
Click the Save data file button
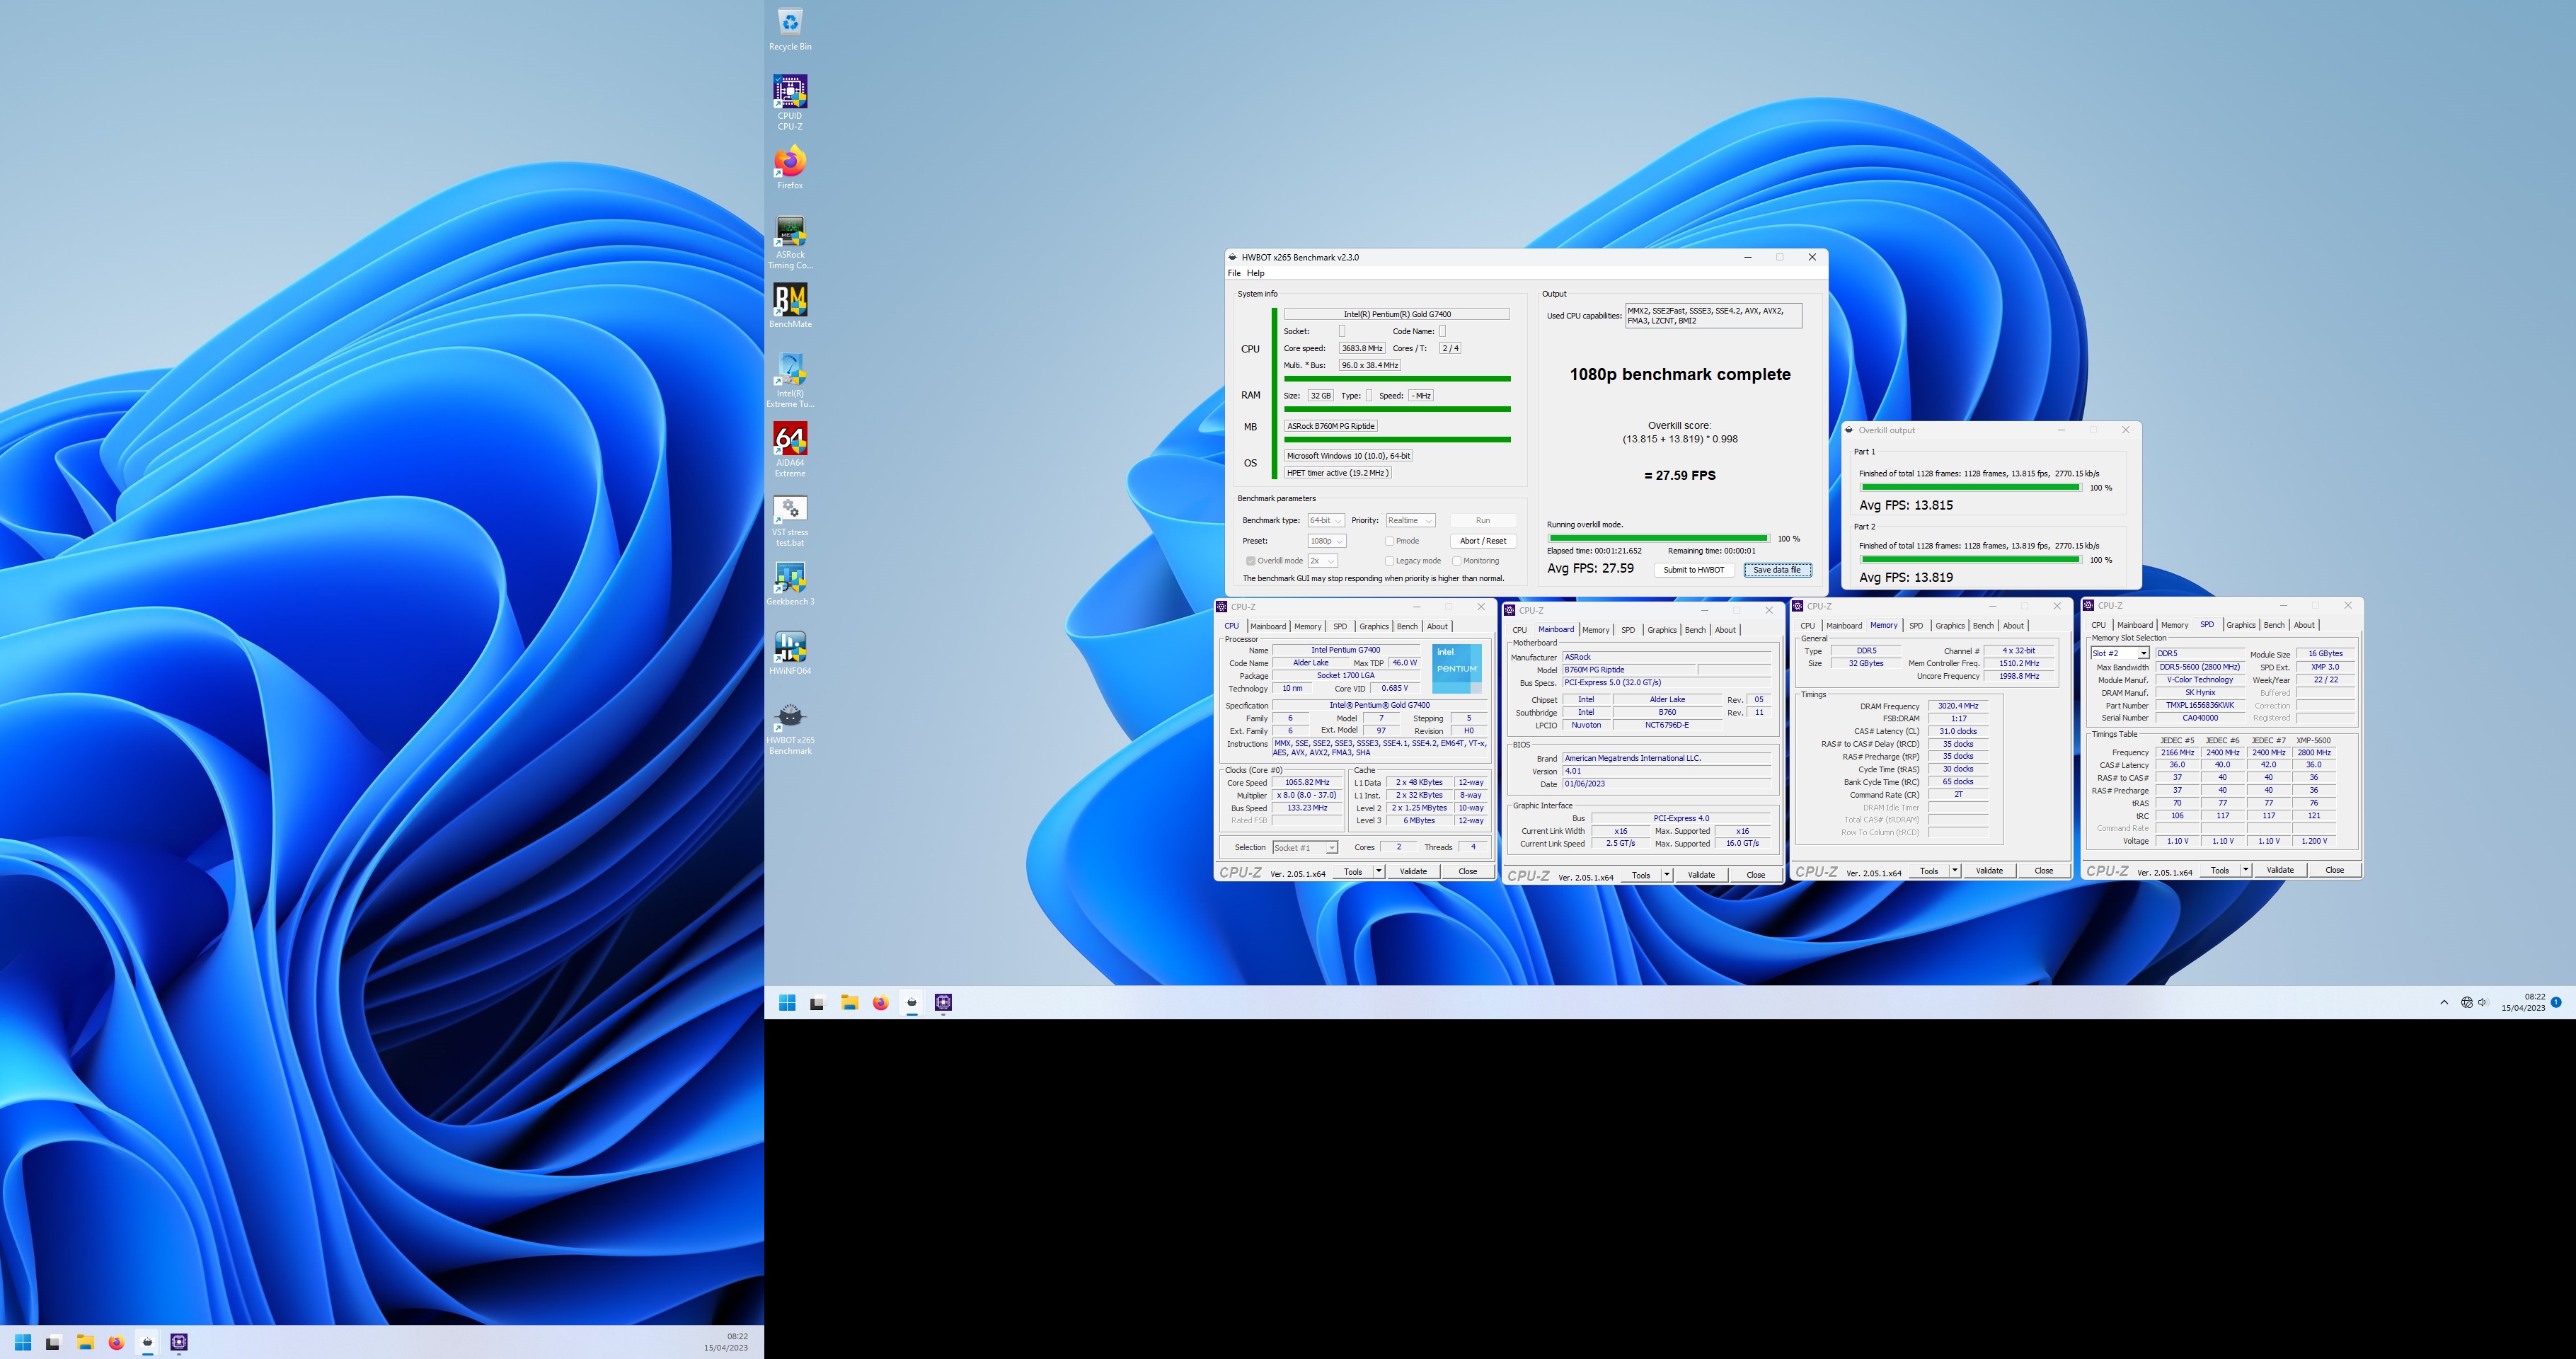[1777, 570]
